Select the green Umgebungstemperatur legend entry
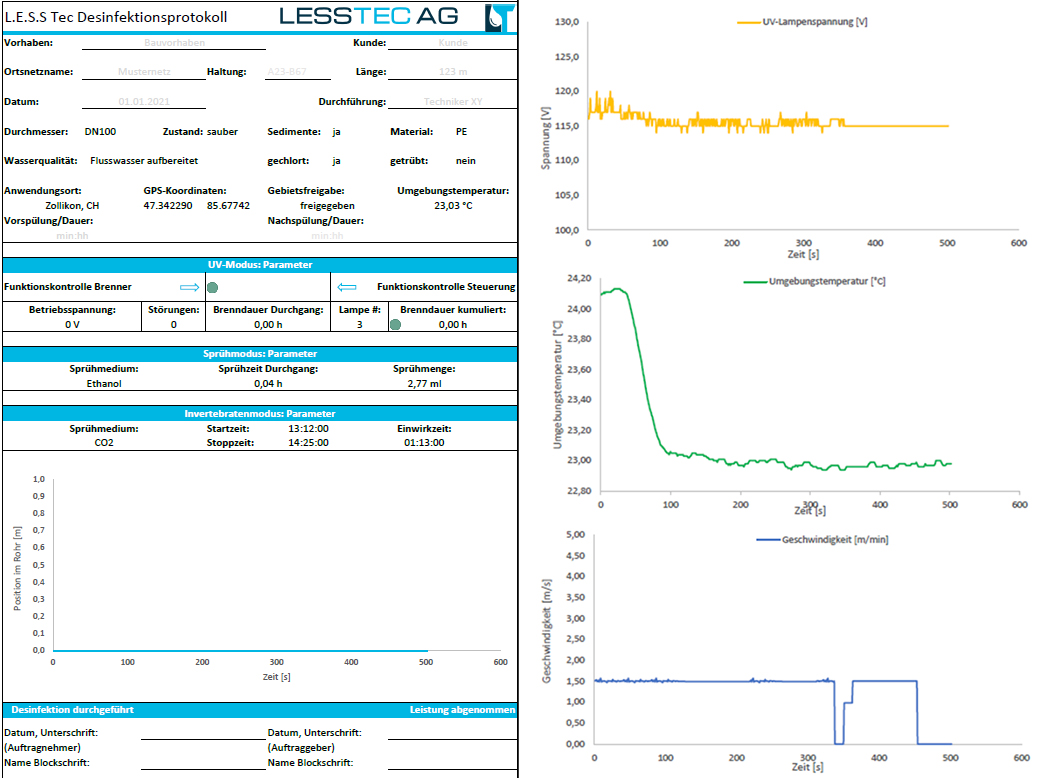The image size is (1055, 778). coord(815,281)
